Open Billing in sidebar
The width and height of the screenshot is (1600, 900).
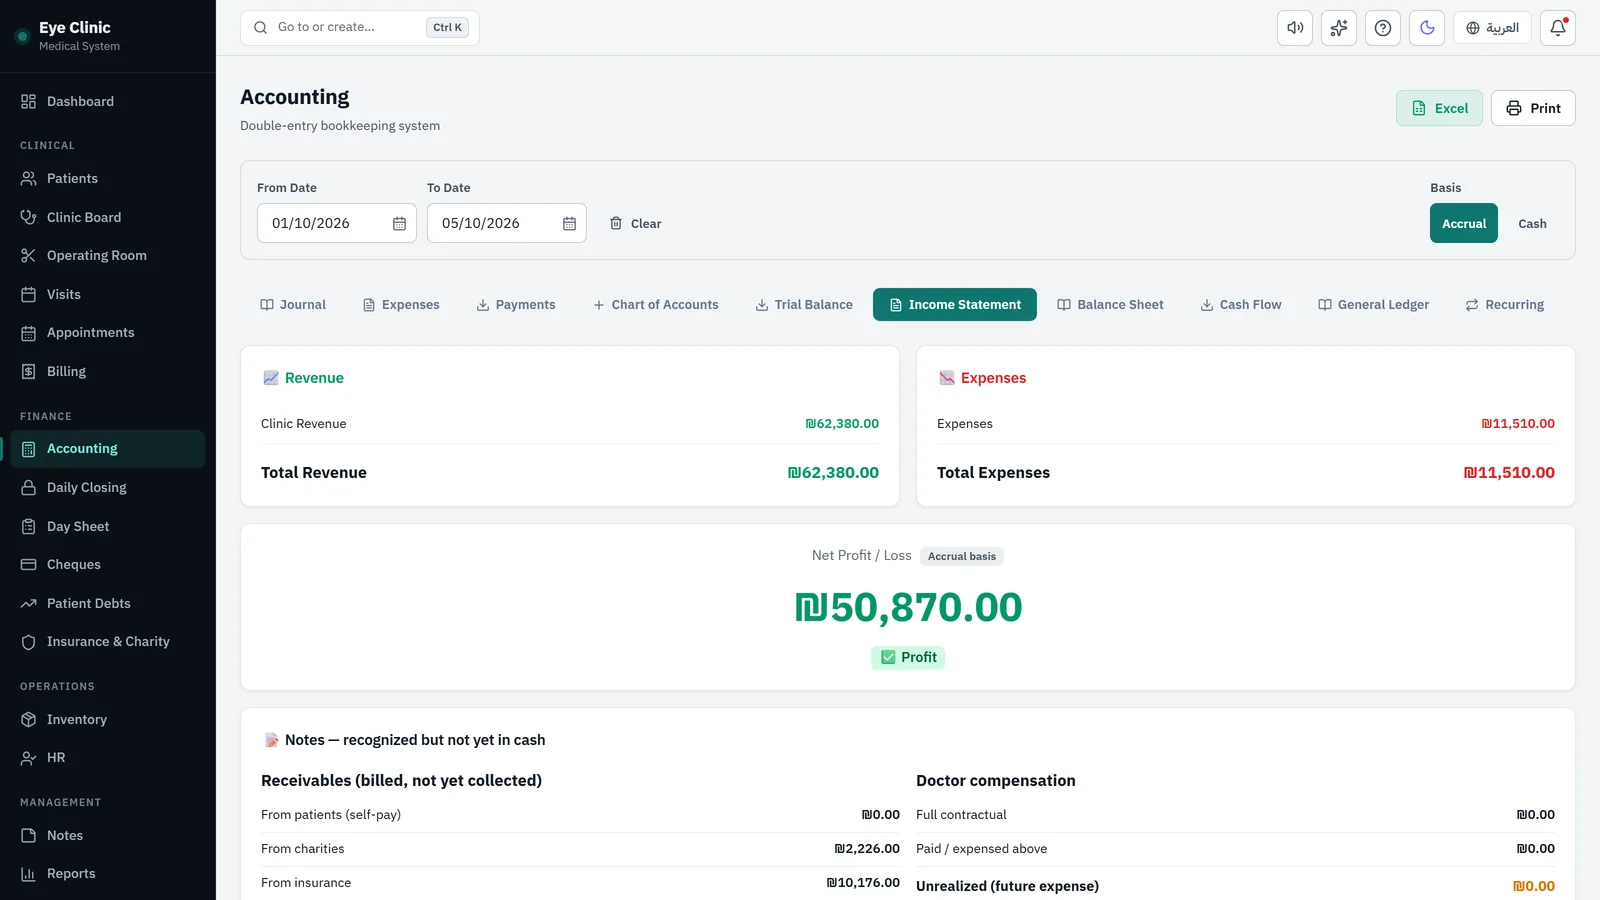click(108, 371)
